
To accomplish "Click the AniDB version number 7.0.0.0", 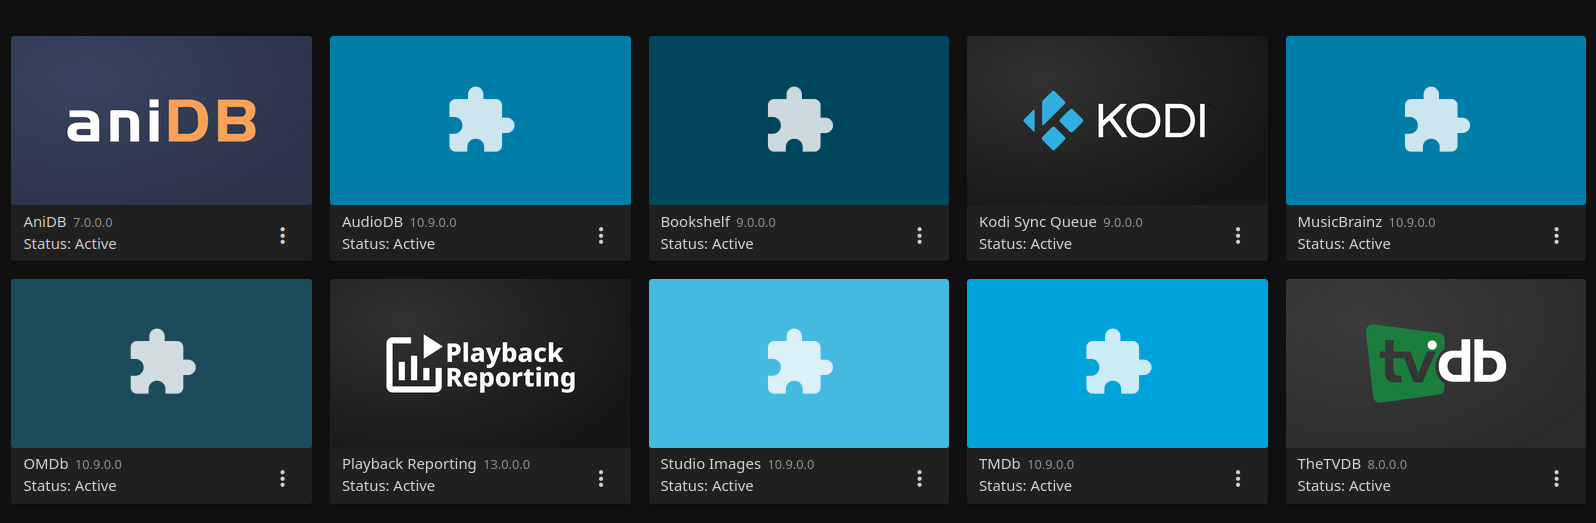I will [x=93, y=223].
